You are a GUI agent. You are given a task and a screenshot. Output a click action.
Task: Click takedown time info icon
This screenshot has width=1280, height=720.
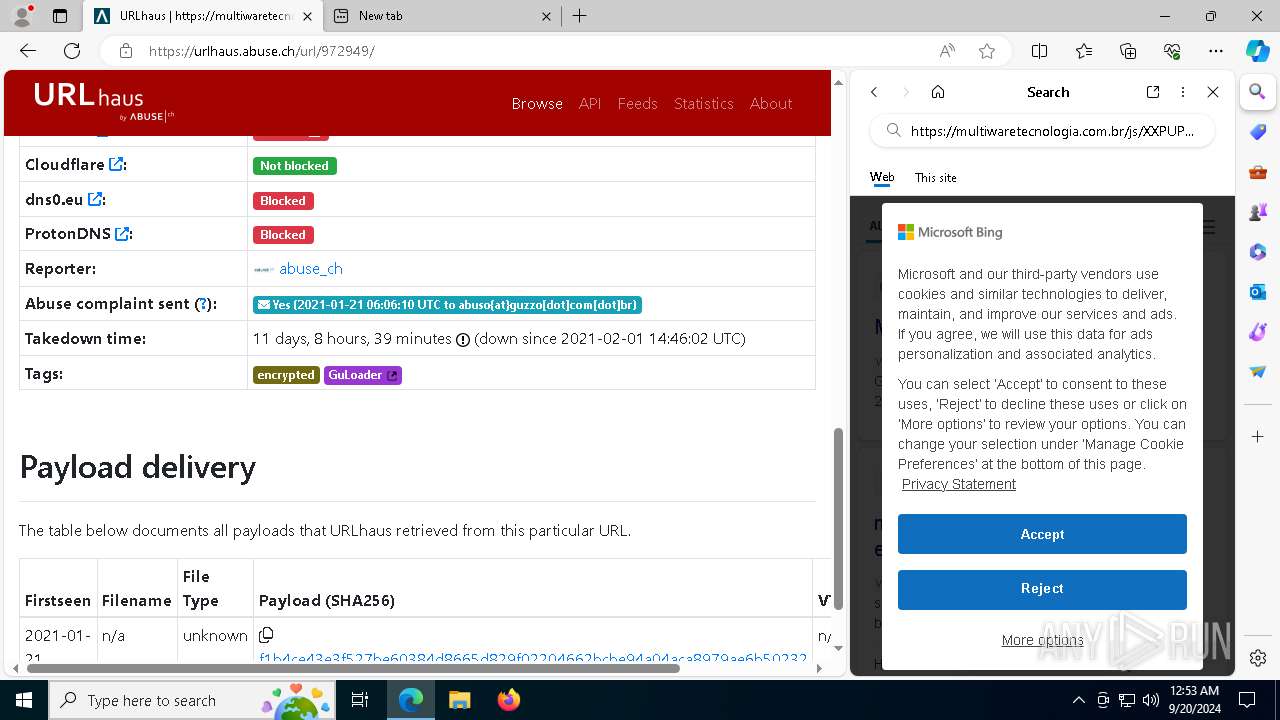(x=463, y=340)
